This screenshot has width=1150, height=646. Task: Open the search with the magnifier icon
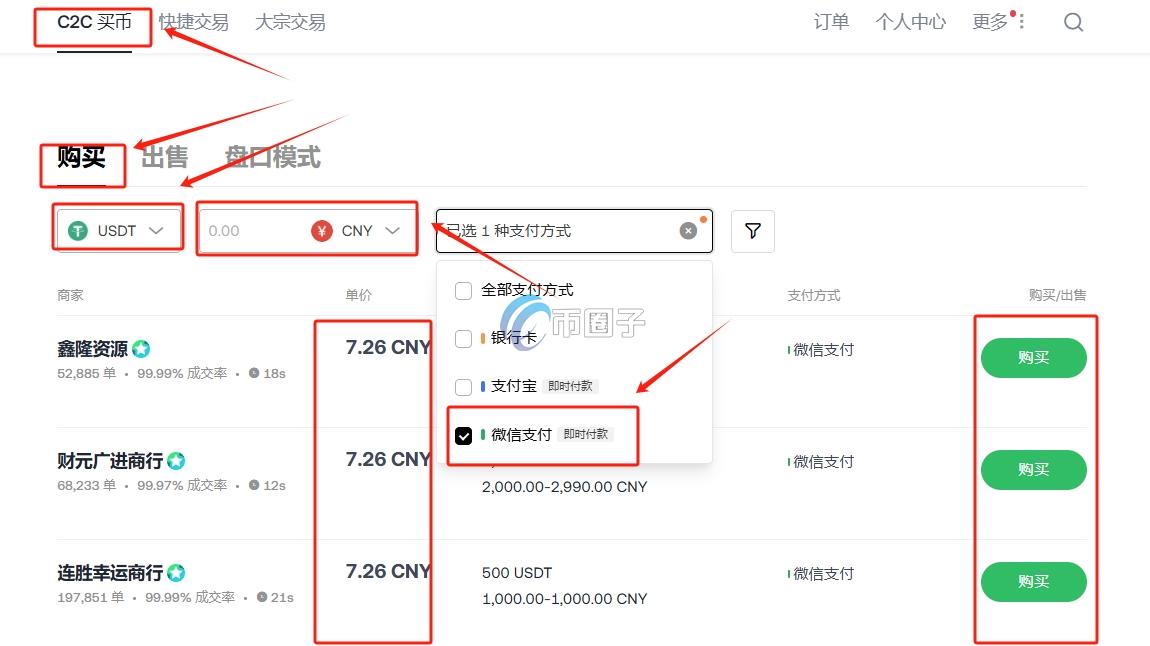tap(1073, 21)
